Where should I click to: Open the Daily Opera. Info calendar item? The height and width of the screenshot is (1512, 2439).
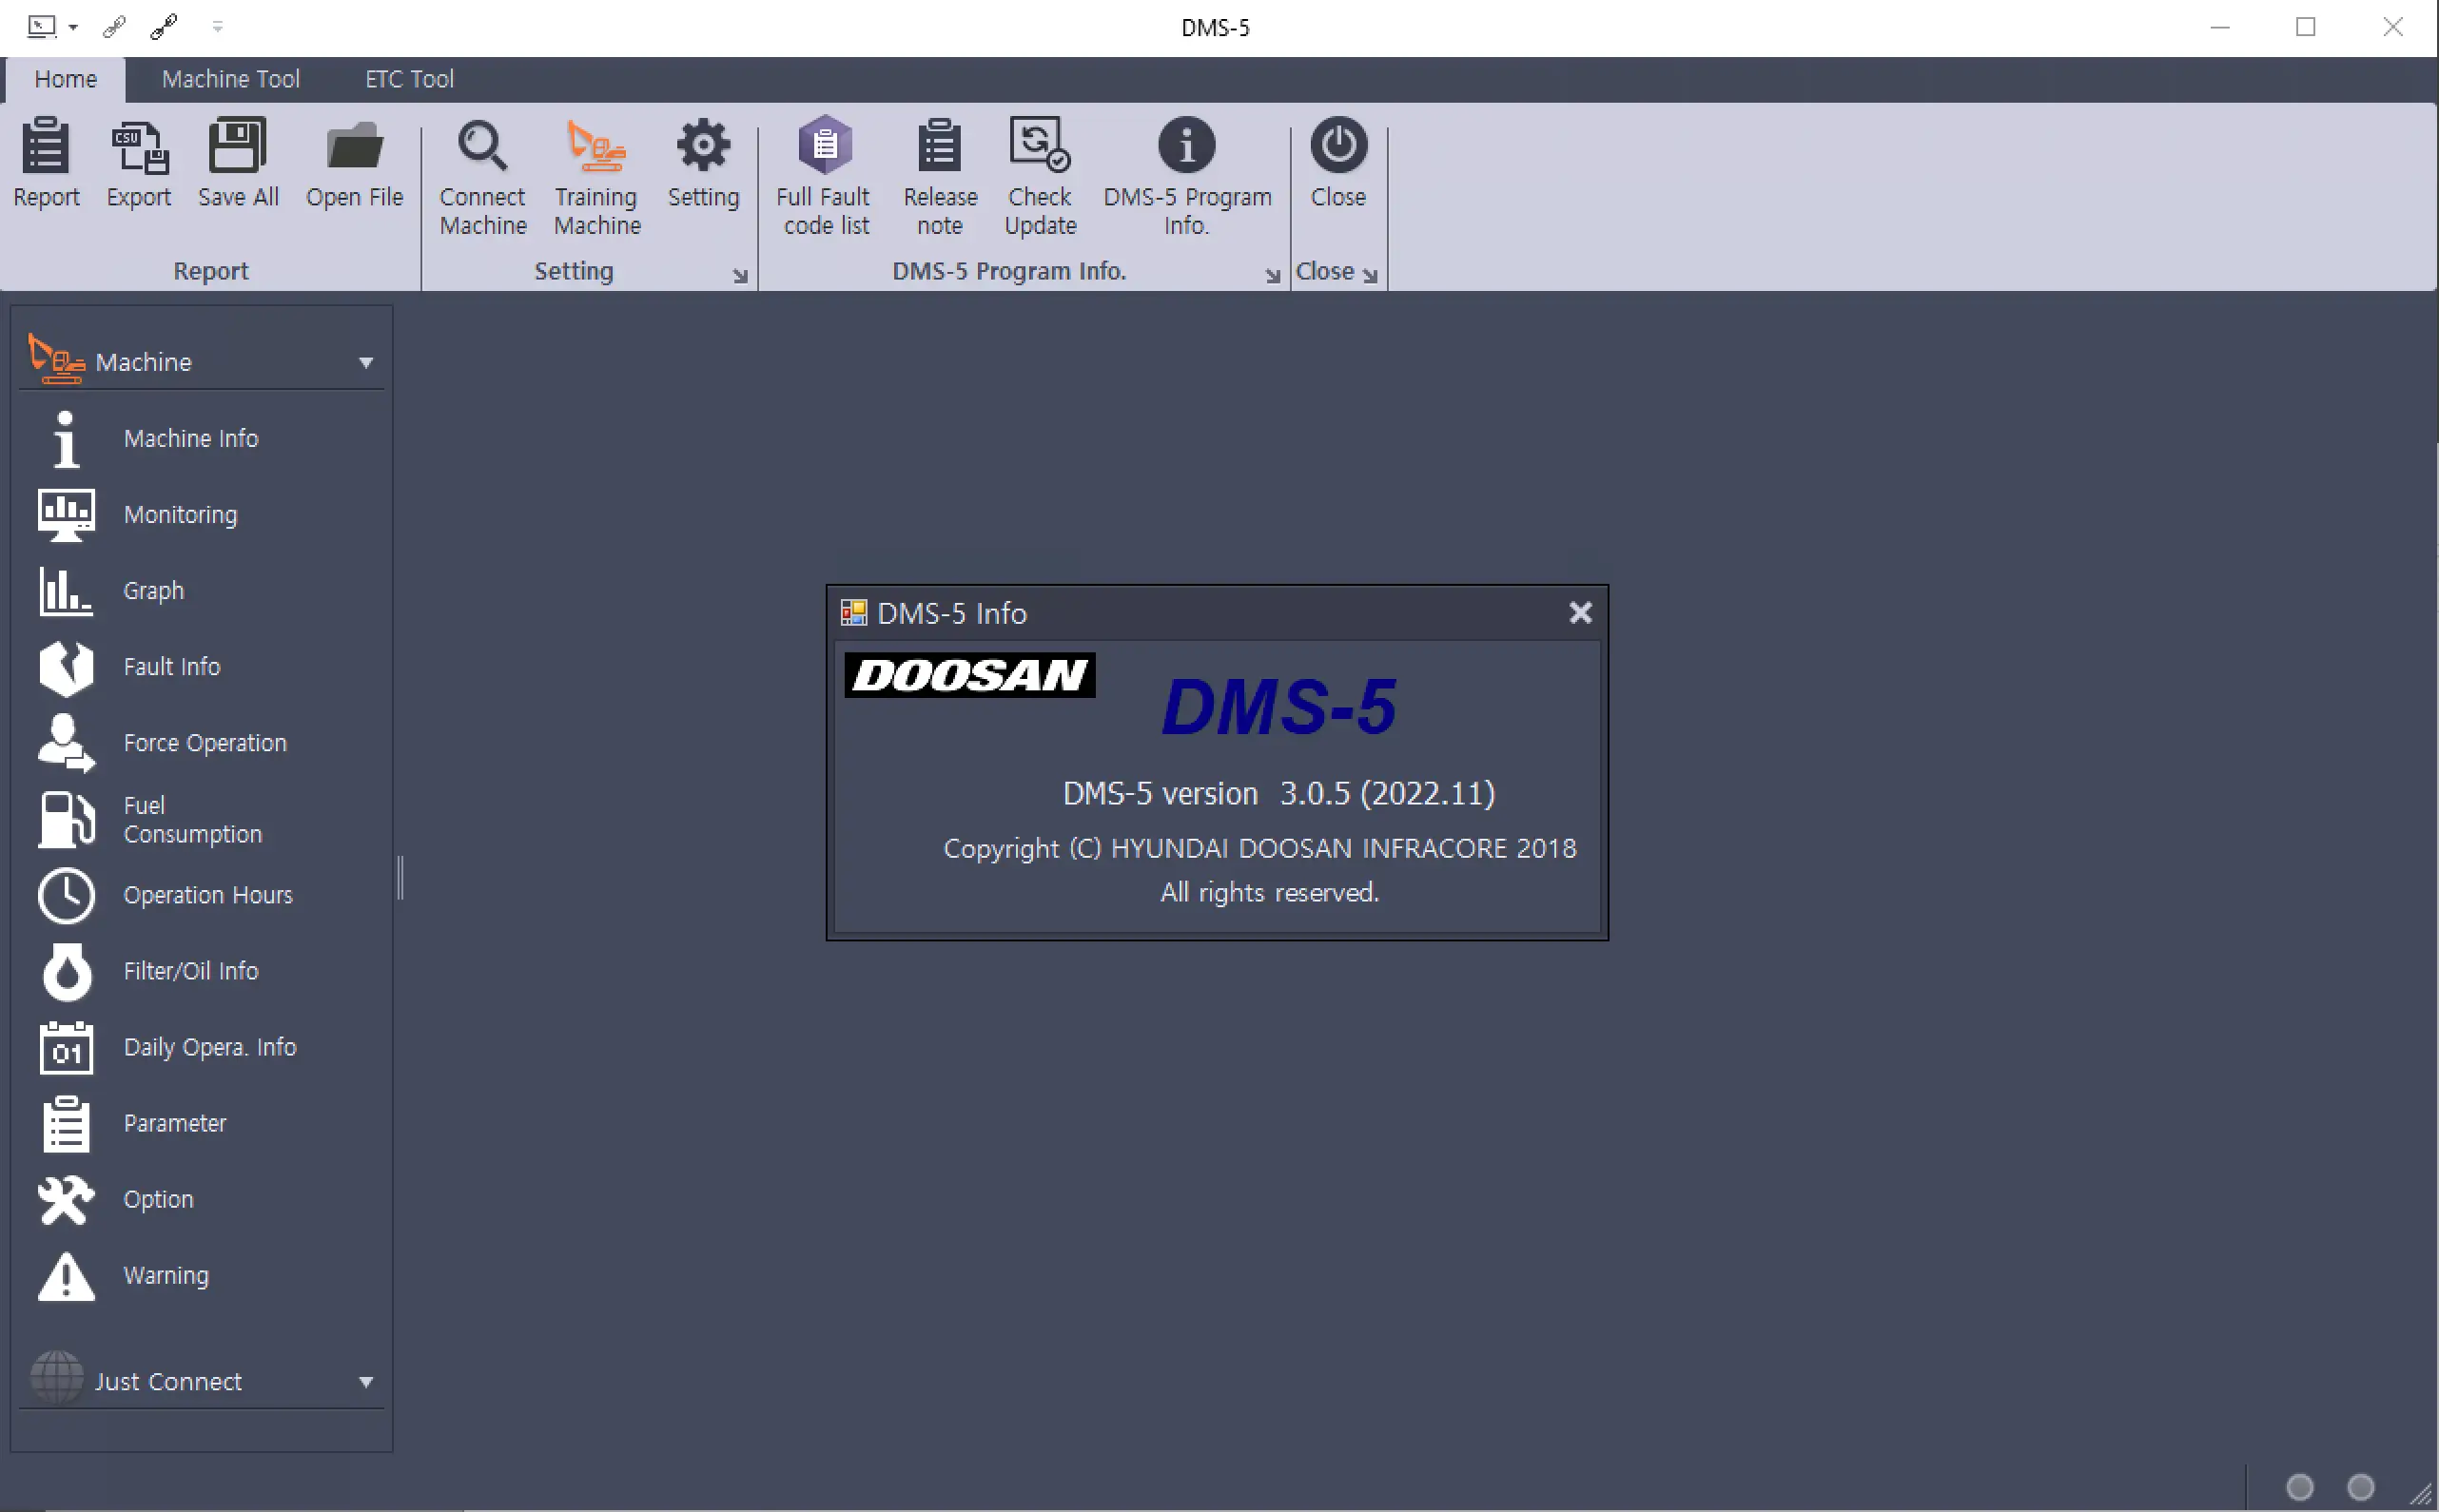tap(209, 1047)
